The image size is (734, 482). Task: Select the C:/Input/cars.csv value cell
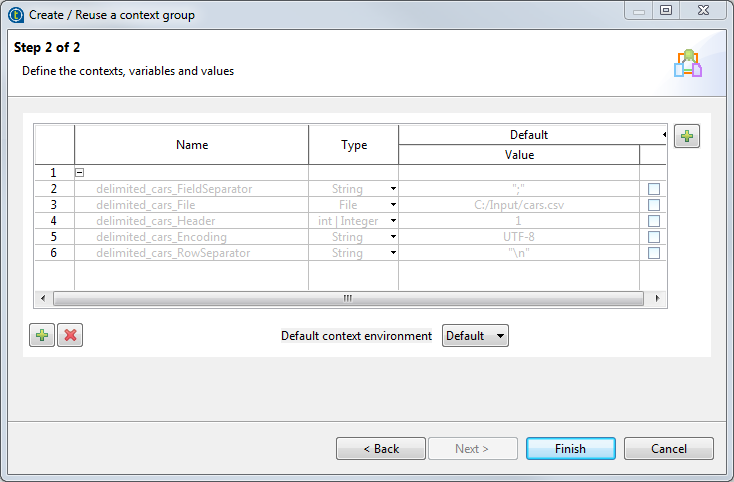tap(518, 205)
